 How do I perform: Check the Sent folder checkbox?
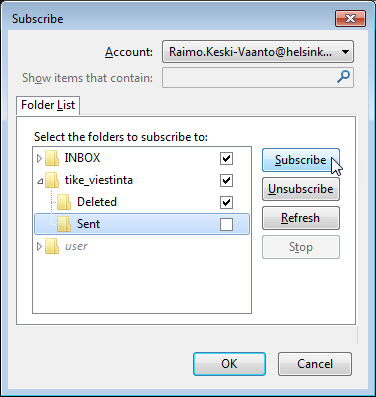click(x=226, y=224)
